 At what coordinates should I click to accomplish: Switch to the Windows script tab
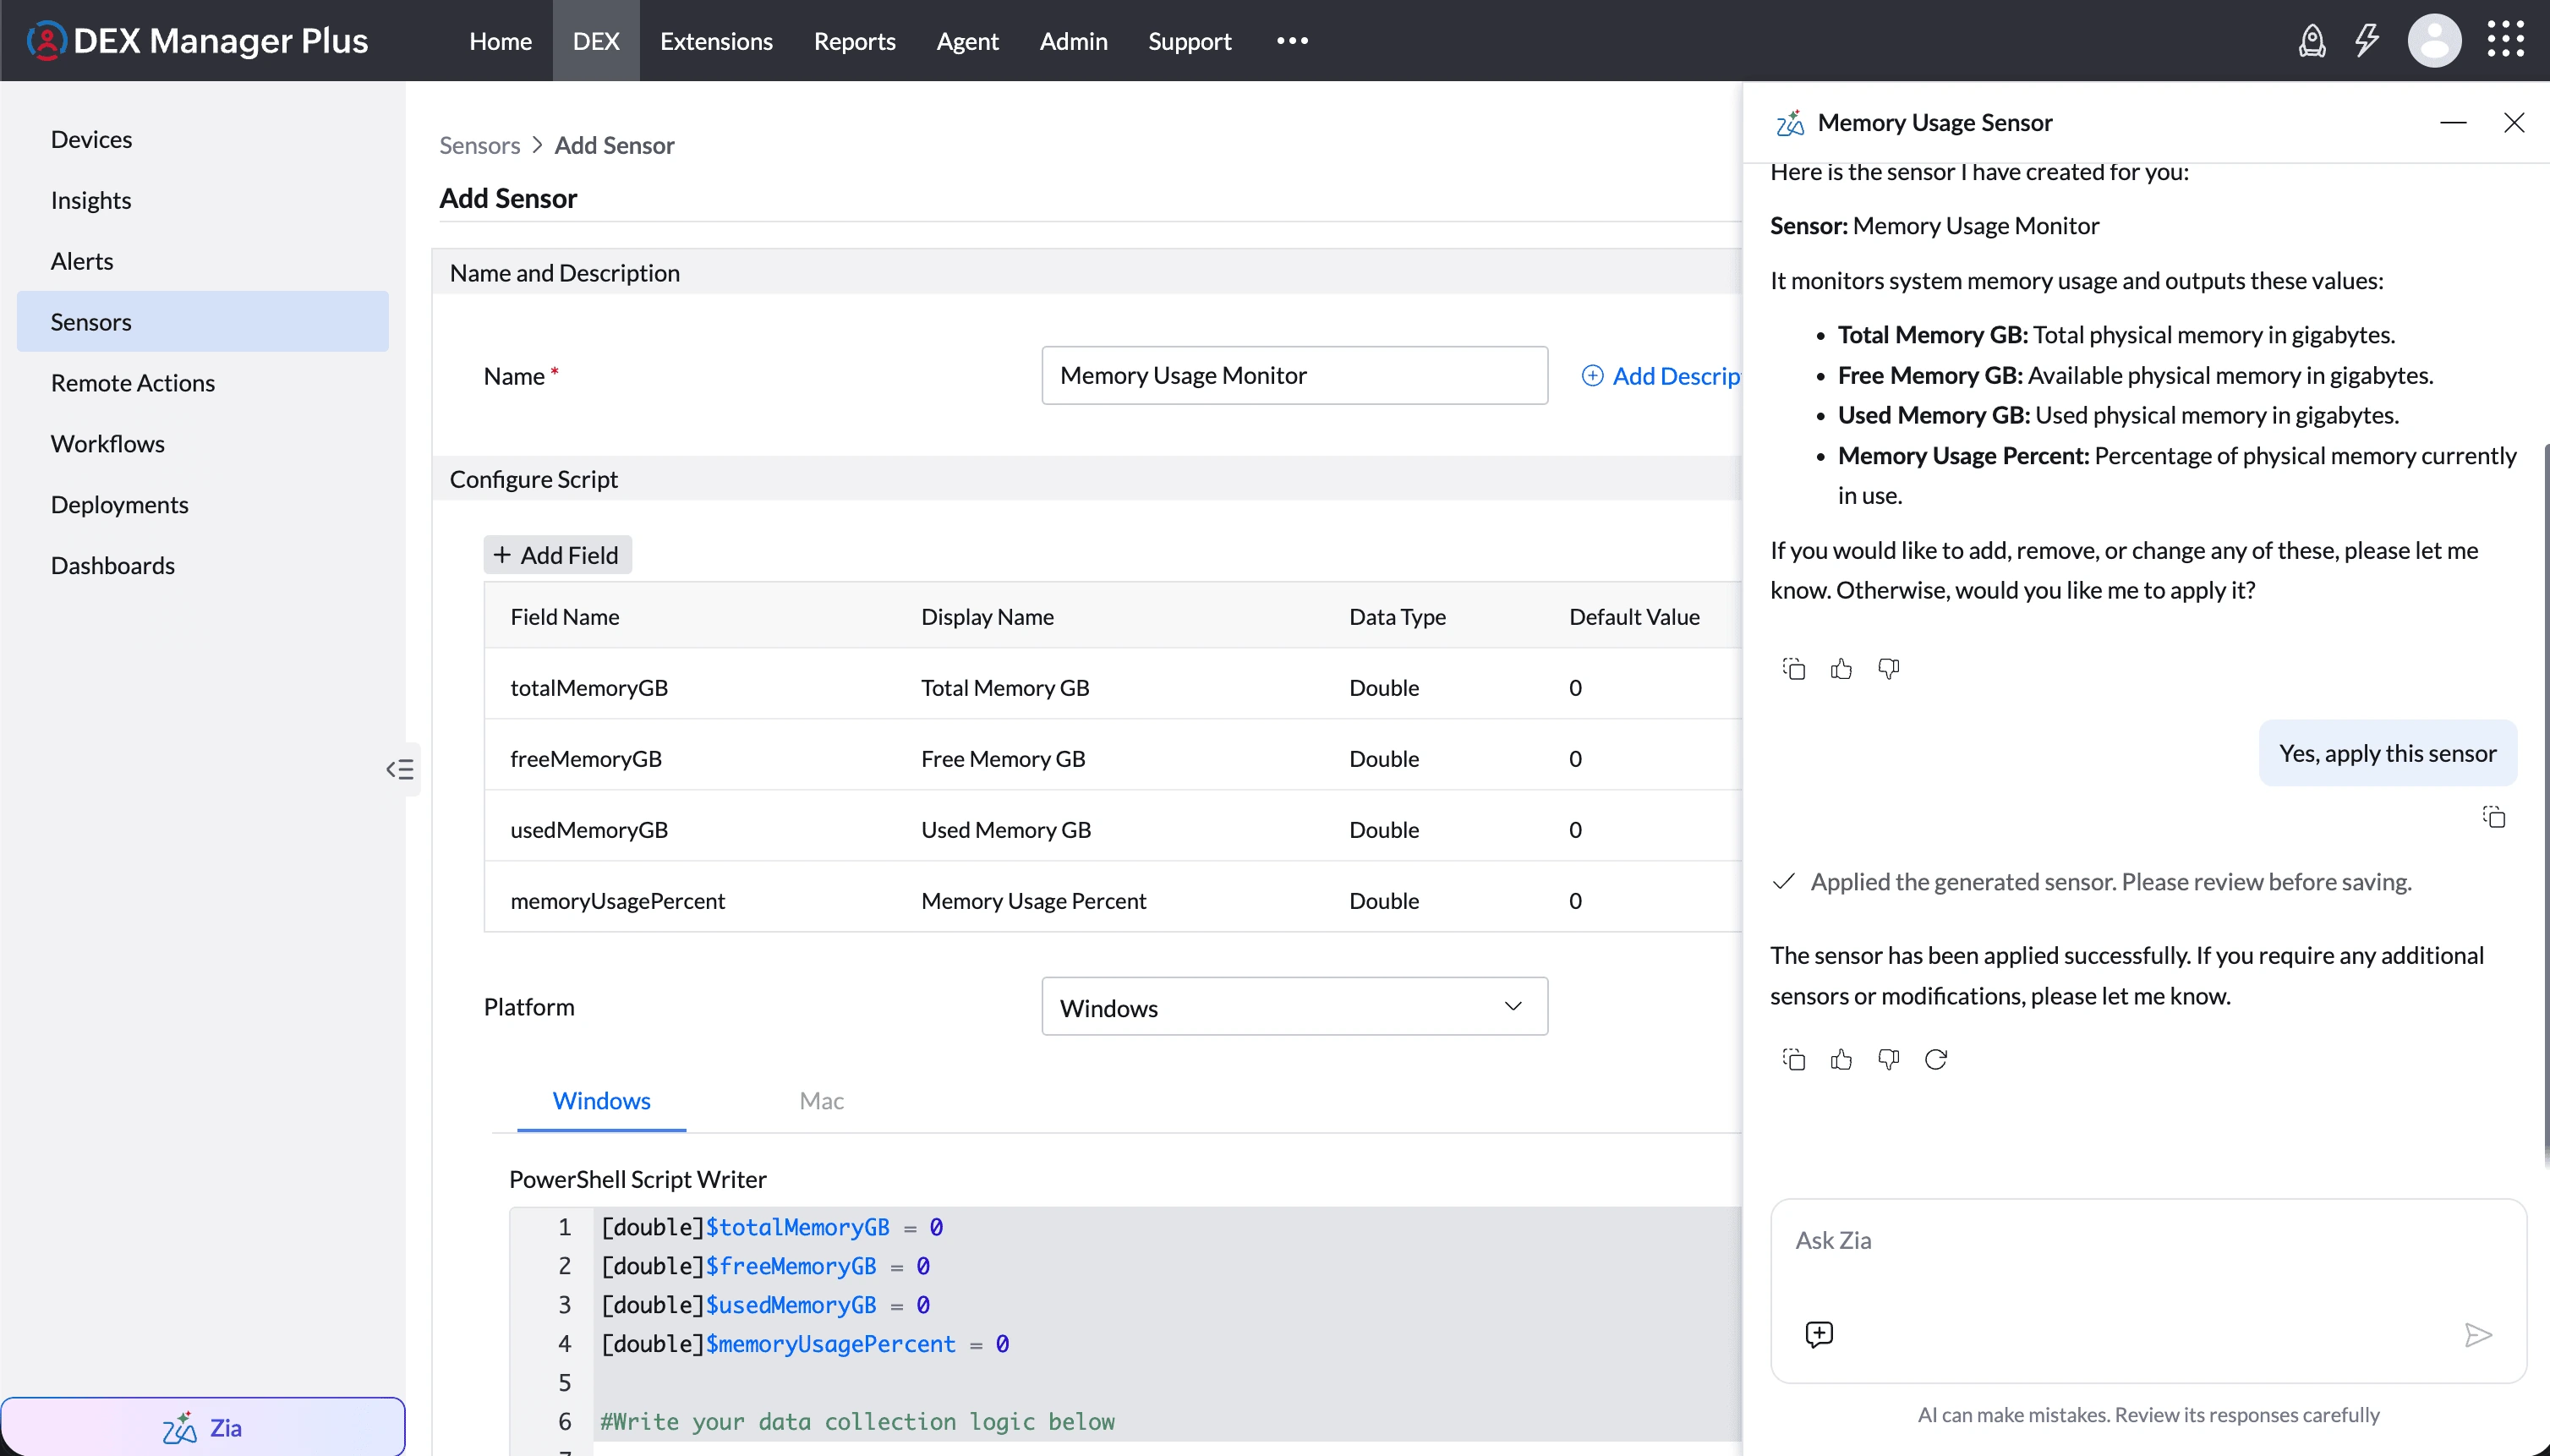click(601, 1101)
